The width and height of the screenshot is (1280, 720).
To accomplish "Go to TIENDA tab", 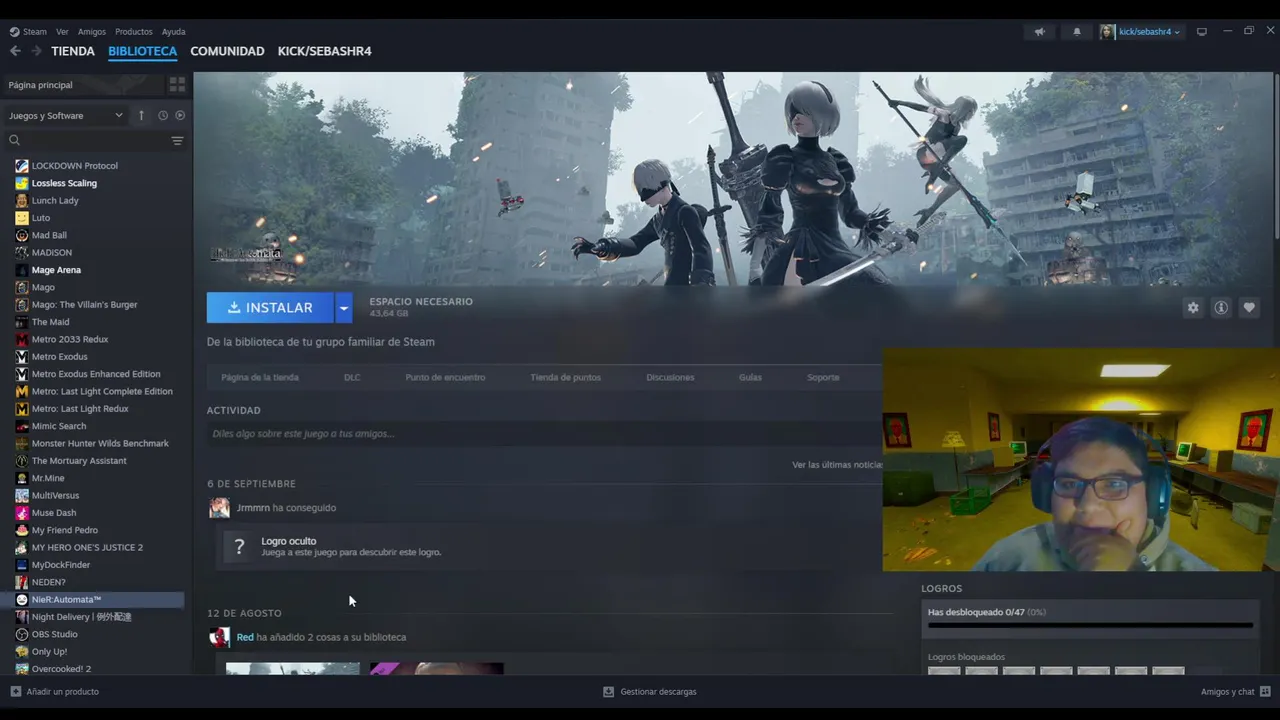I will tap(73, 51).
